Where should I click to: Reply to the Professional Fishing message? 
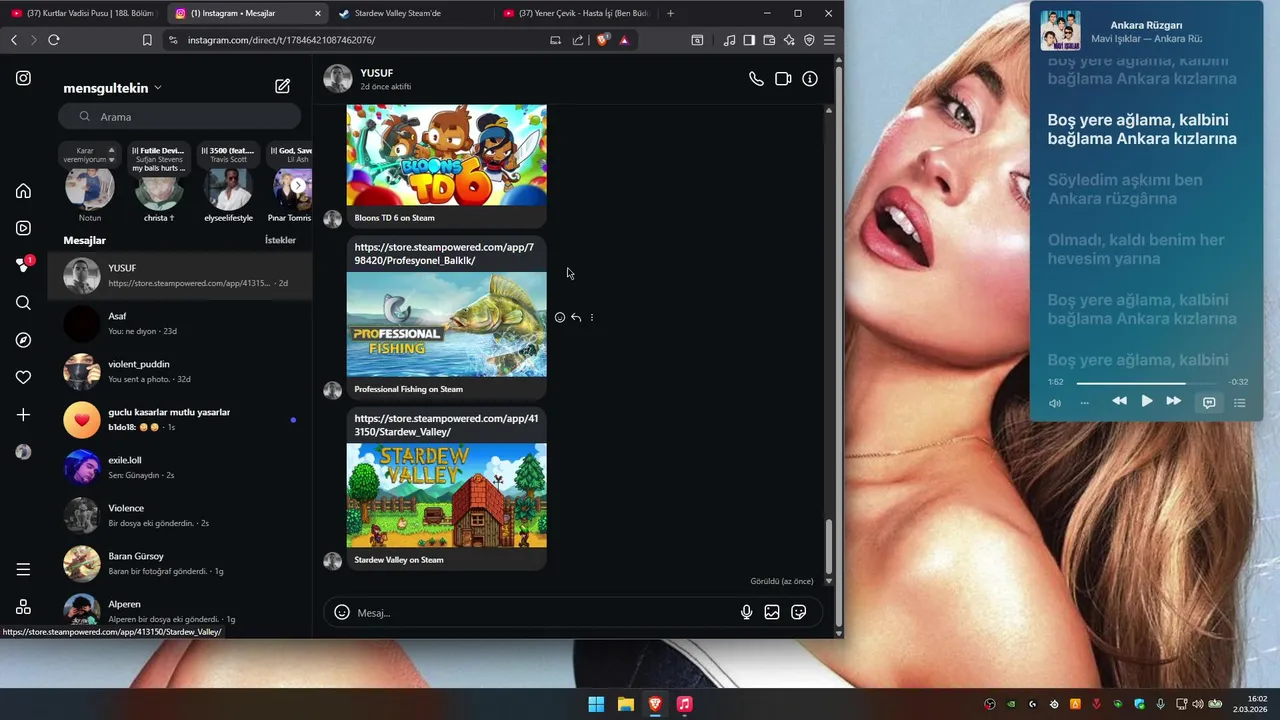point(576,317)
